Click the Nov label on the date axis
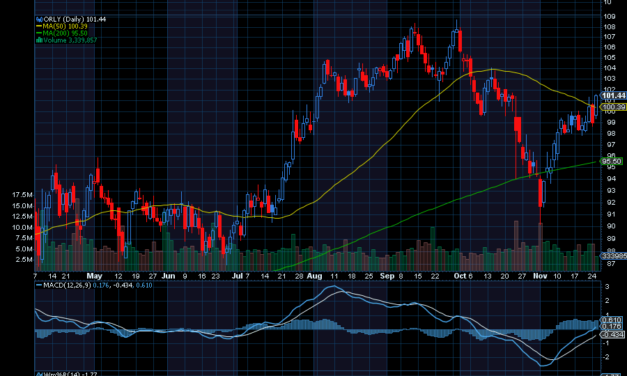 click(x=540, y=276)
